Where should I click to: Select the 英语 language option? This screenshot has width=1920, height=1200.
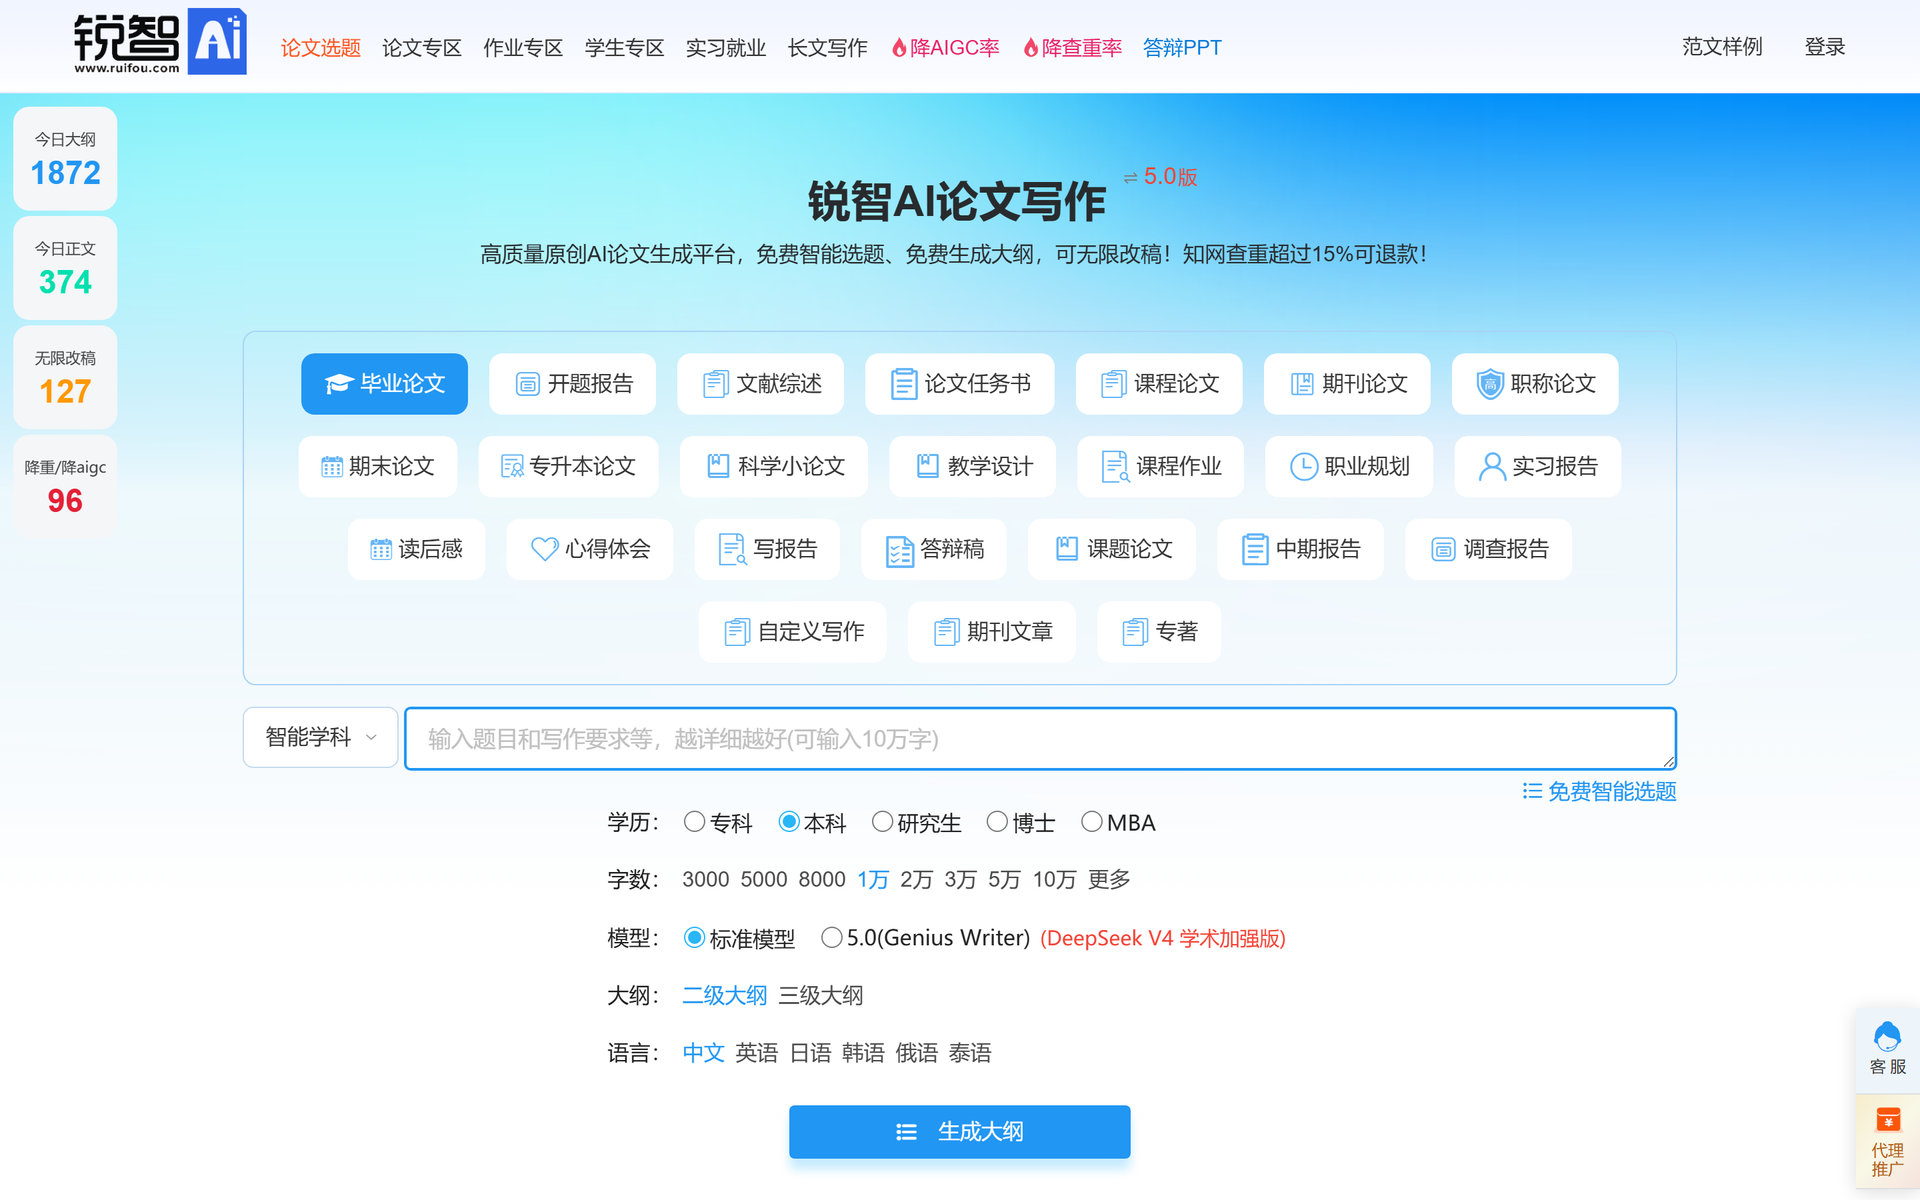[x=757, y=1053]
